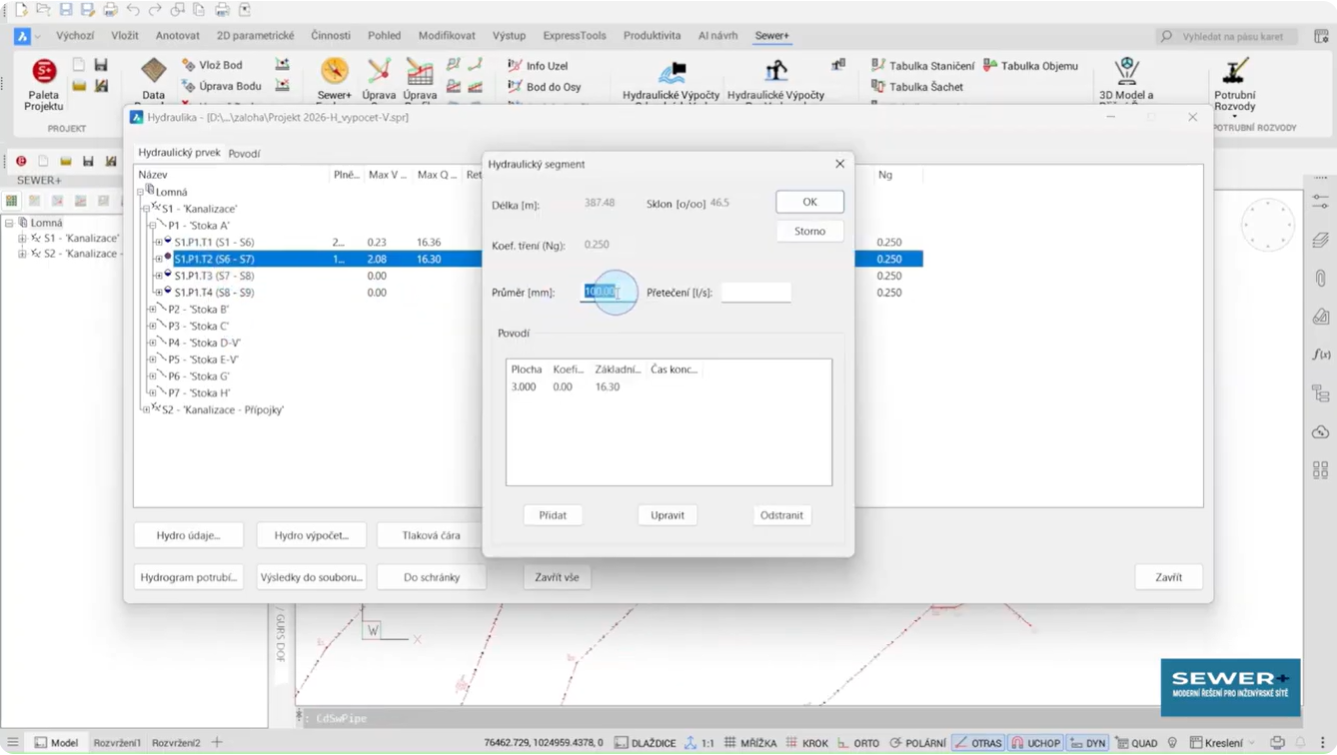Open Tabulka Staničení tool

(x=922, y=66)
